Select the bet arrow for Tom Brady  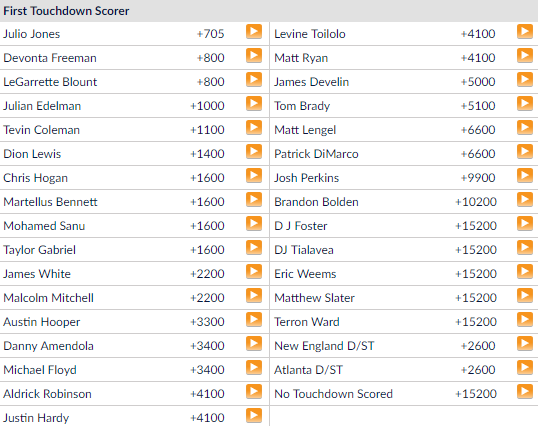pyautogui.click(x=525, y=104)
